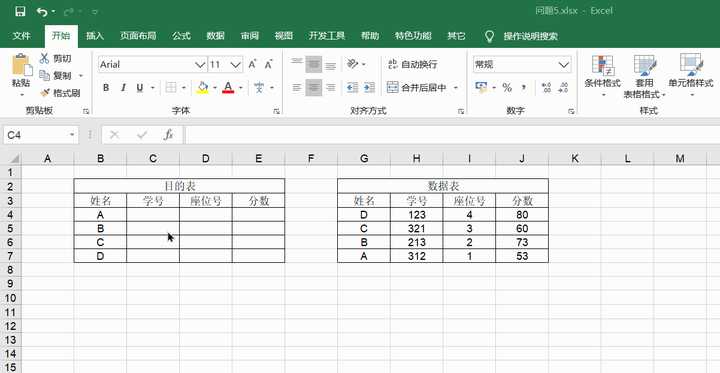This screenshot has width=720, height=373.
Task: Select column H header
Action: pos(416,158)
